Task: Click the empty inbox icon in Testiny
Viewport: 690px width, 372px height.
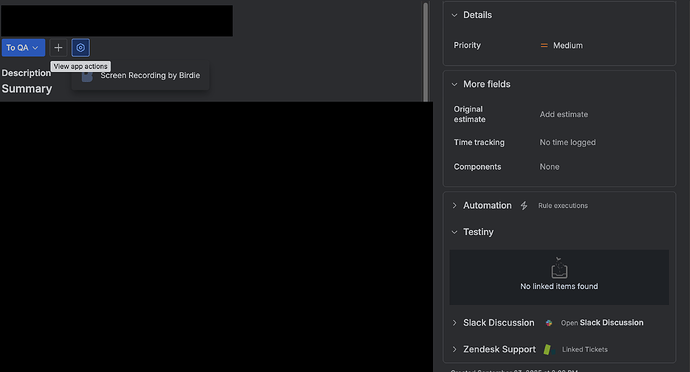Action: click(x=559, y=268)
